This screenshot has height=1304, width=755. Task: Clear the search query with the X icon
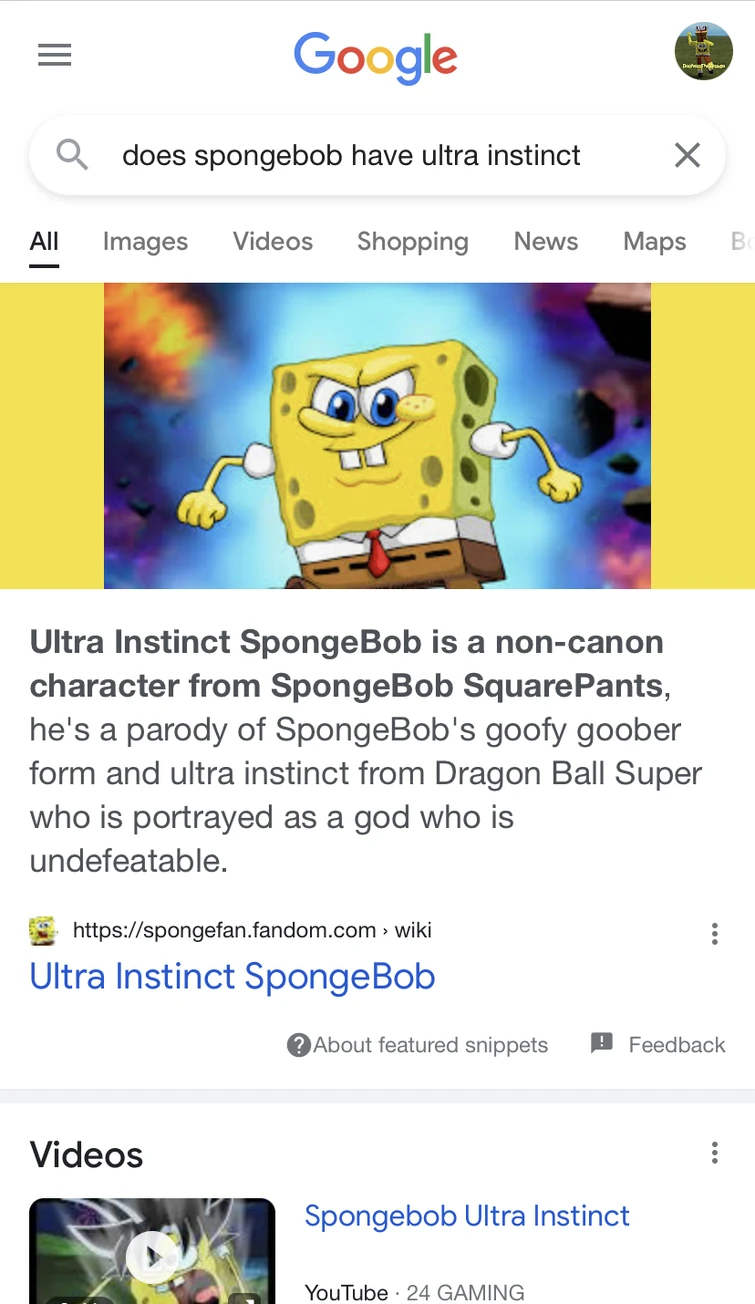tap(687, 155)
